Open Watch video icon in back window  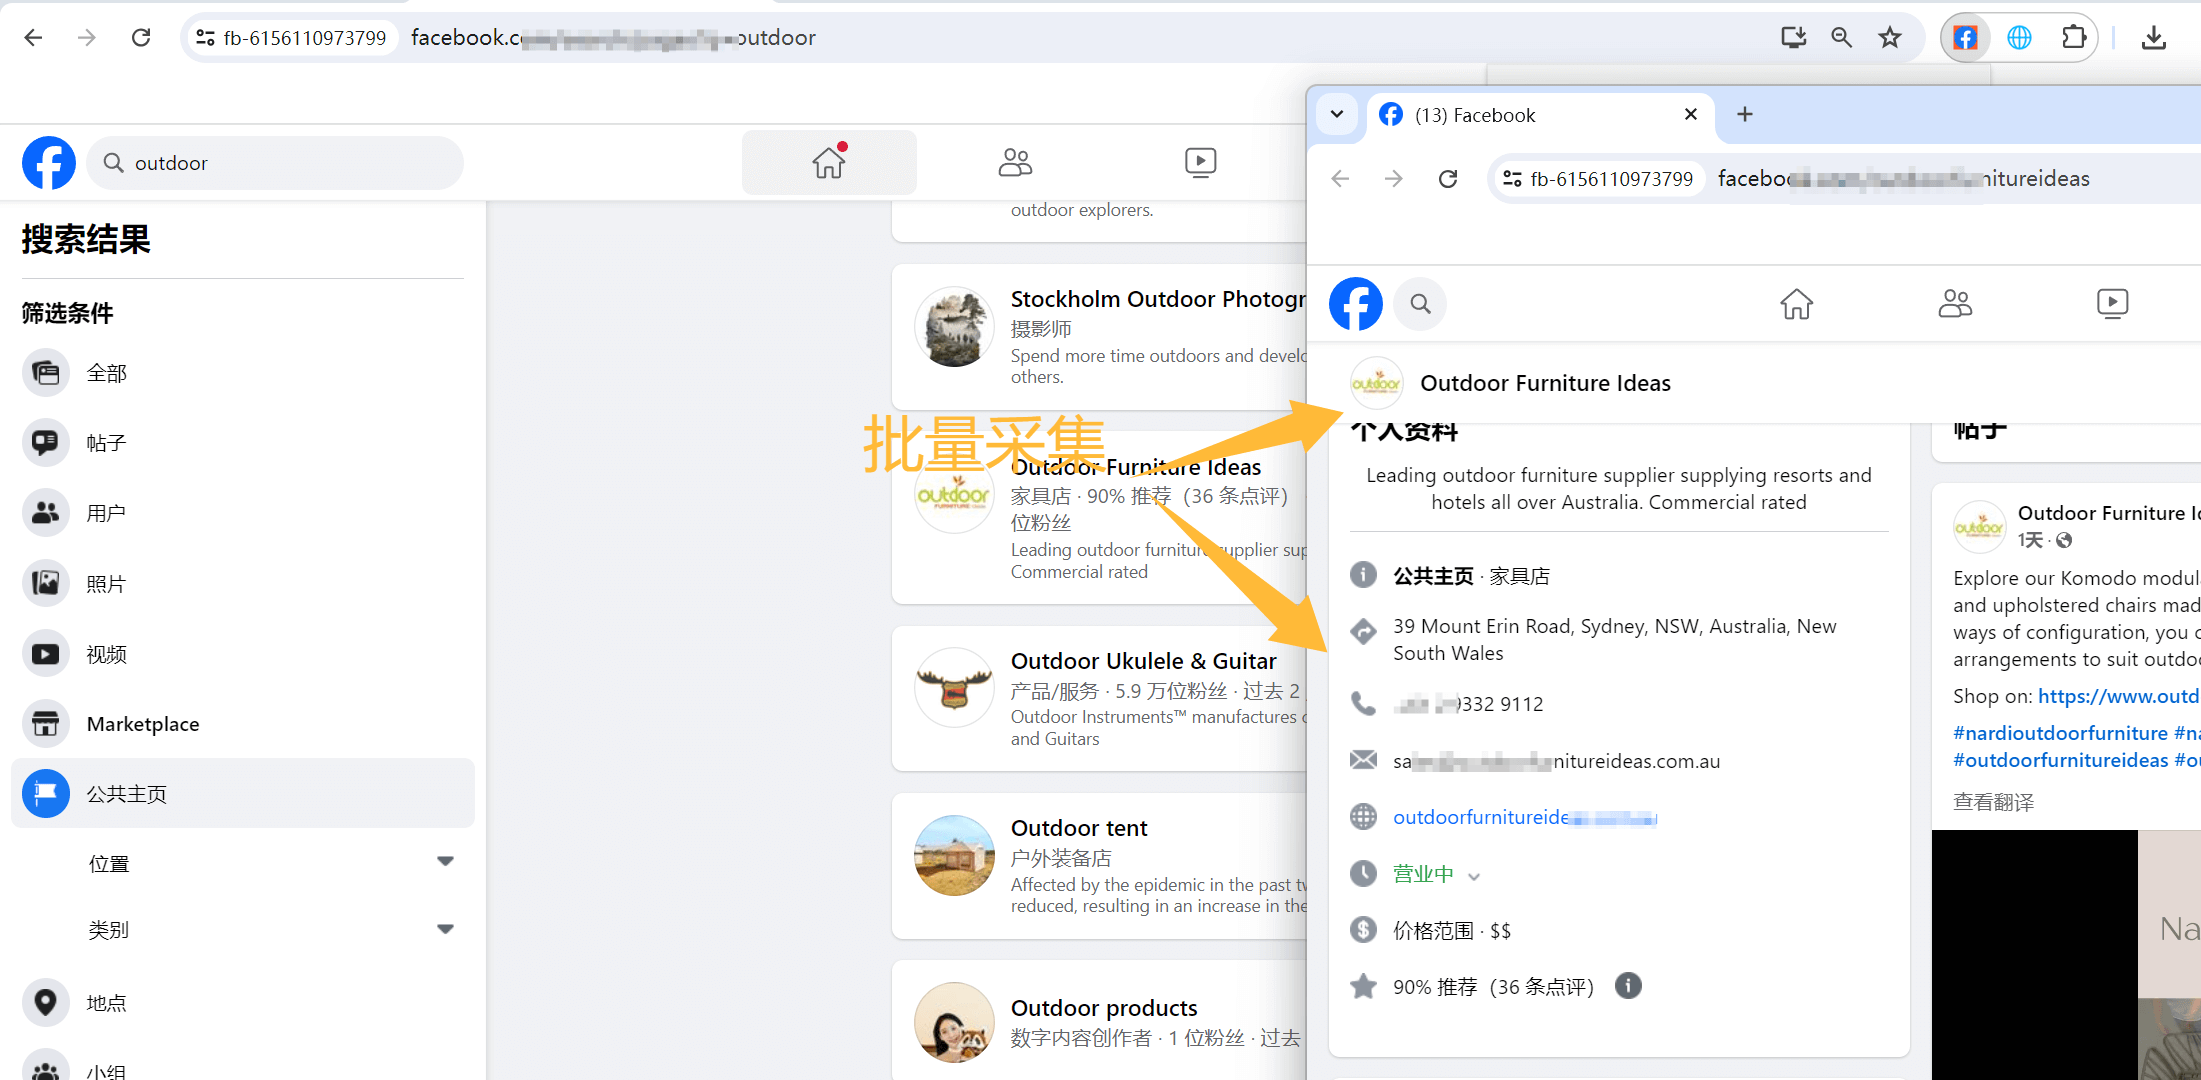tap(1200, 162)
